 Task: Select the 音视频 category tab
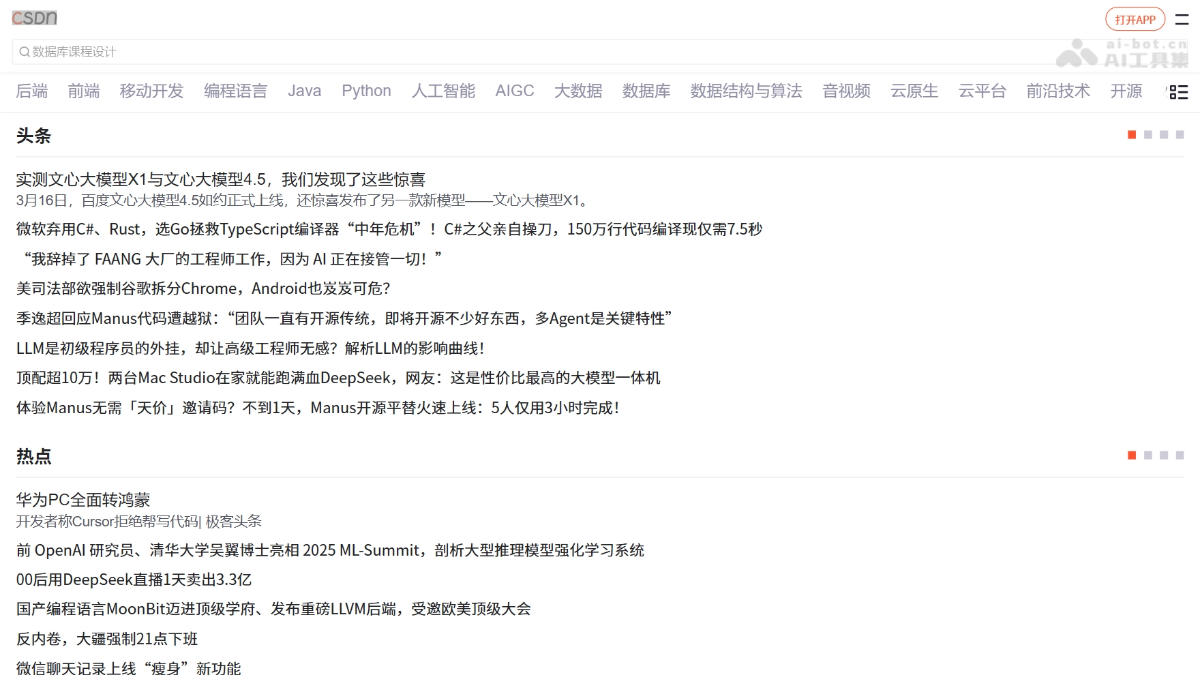pyautogui.click(x=847, y=91)
